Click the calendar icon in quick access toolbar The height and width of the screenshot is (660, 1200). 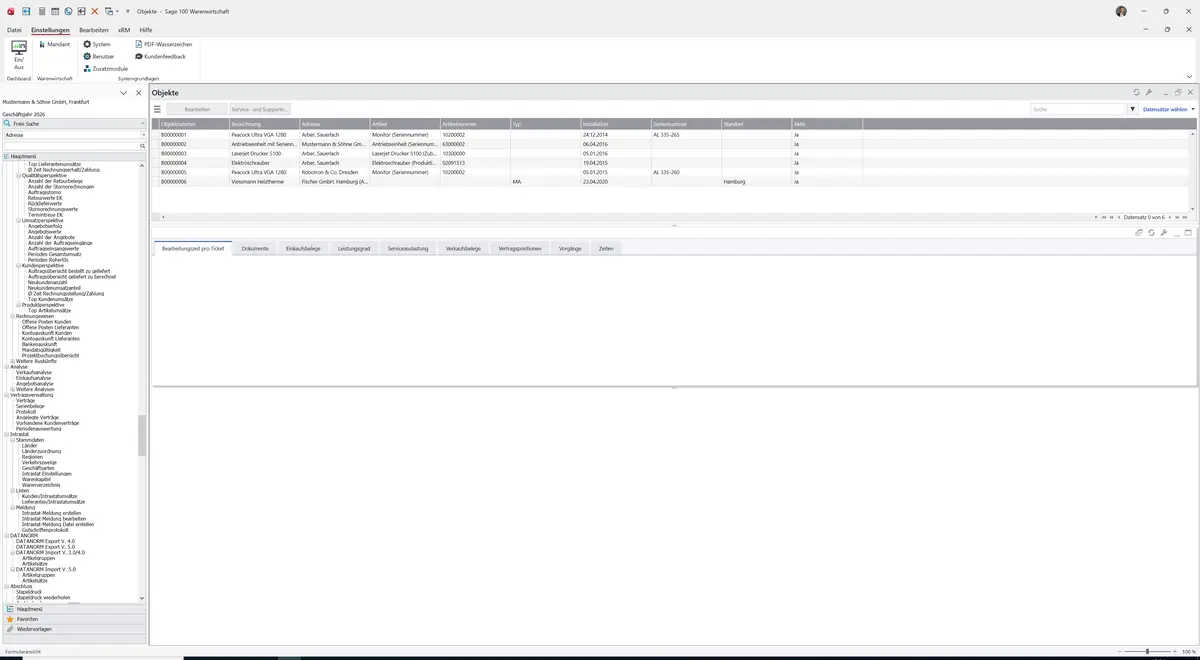pos(55,11)
